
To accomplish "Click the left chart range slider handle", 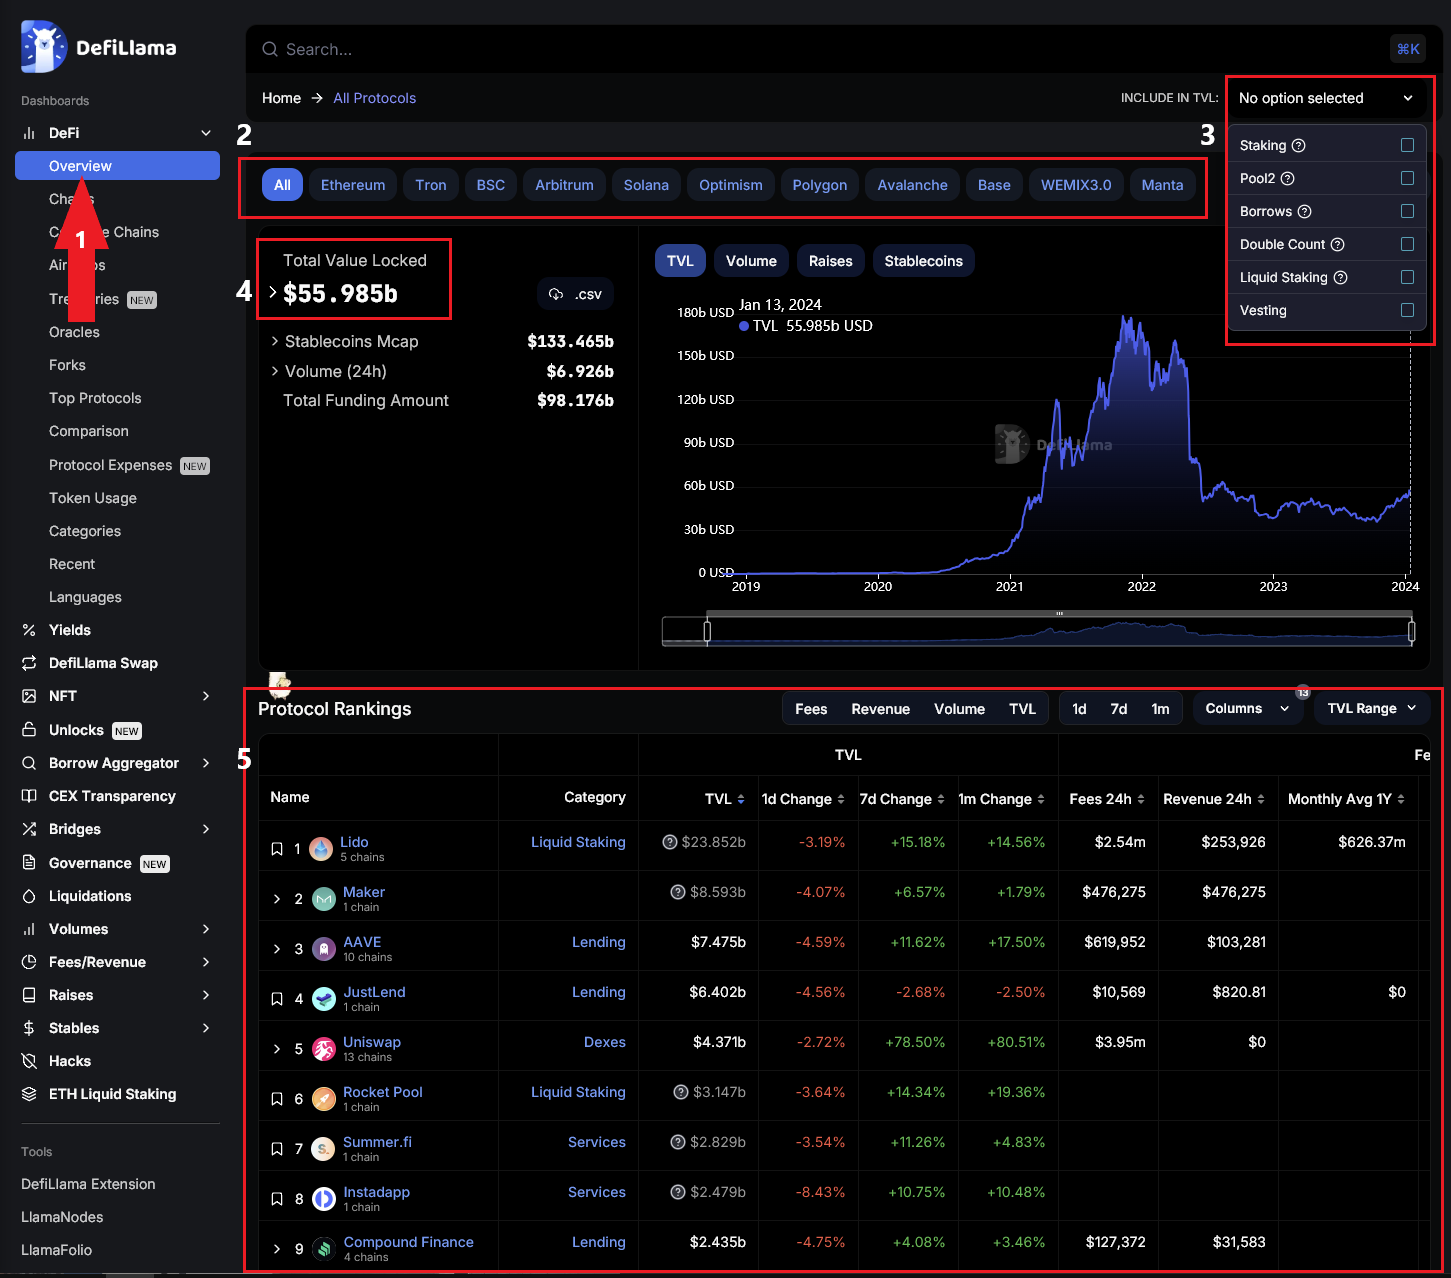I will point(707,631).
